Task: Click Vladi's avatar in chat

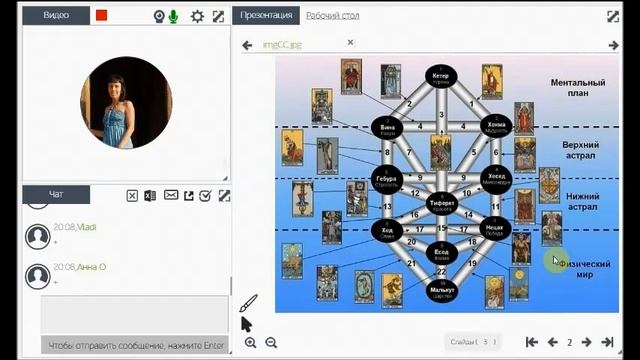Action: (x=38, y=236)
